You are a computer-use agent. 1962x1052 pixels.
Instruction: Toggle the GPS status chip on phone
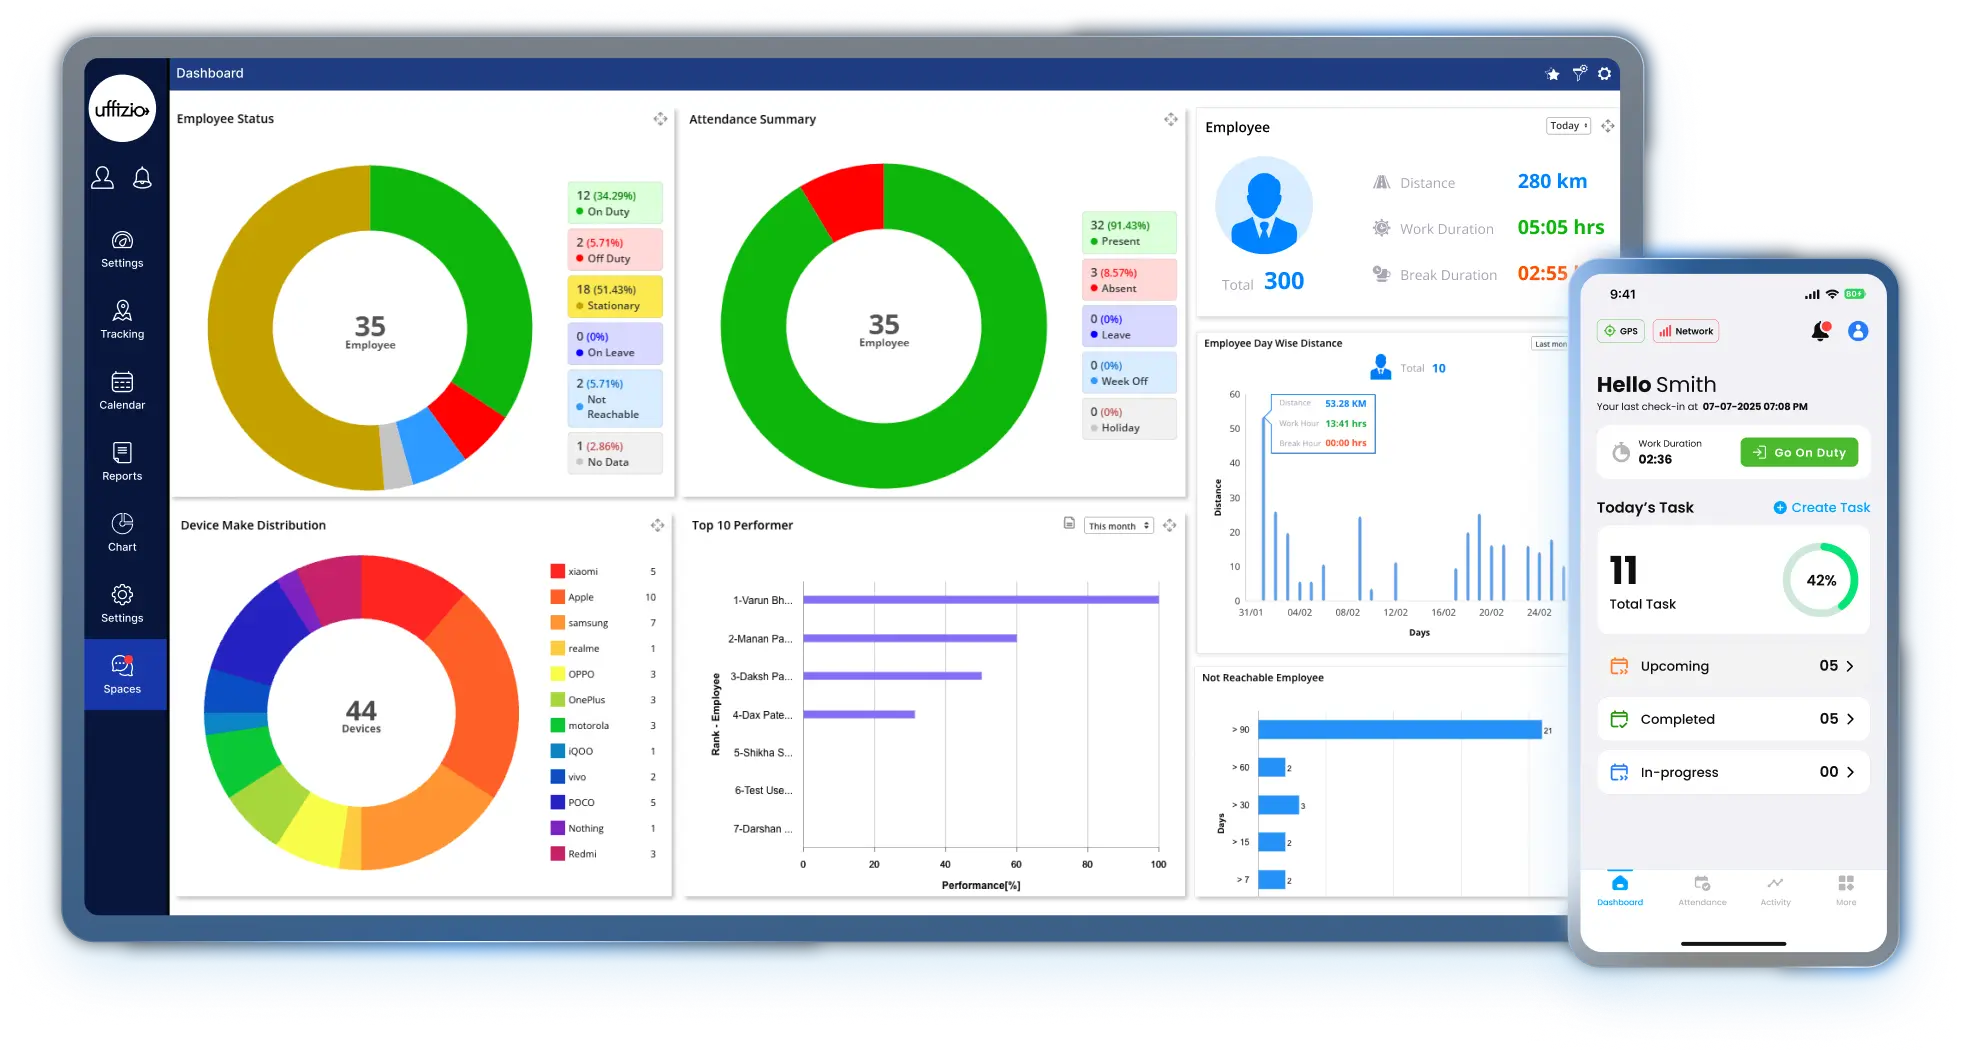point(1621,331)
